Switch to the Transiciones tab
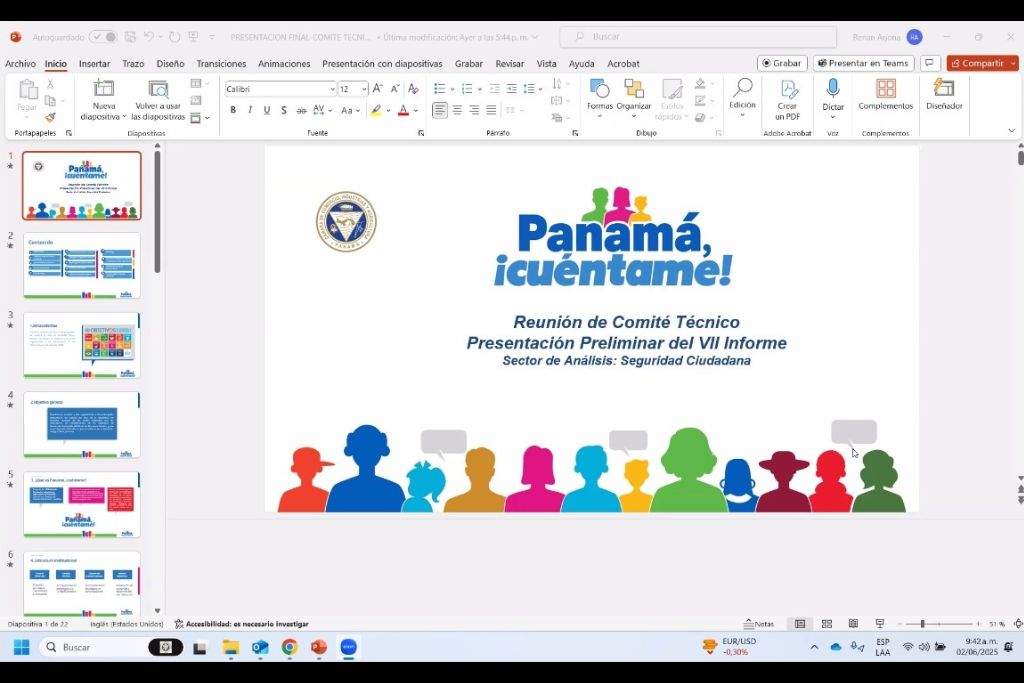The width and height of the screenshot is (1024, 683). coord(221,63)
